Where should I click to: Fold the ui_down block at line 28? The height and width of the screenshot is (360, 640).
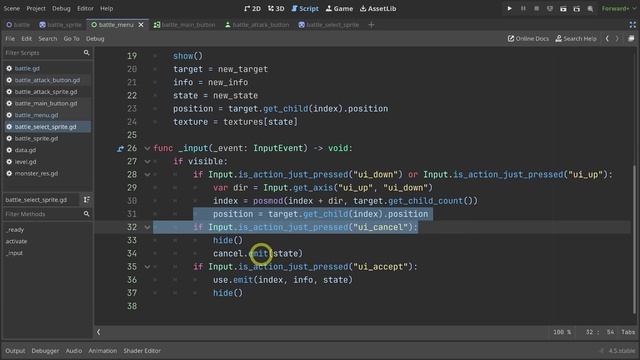point(147,175)
